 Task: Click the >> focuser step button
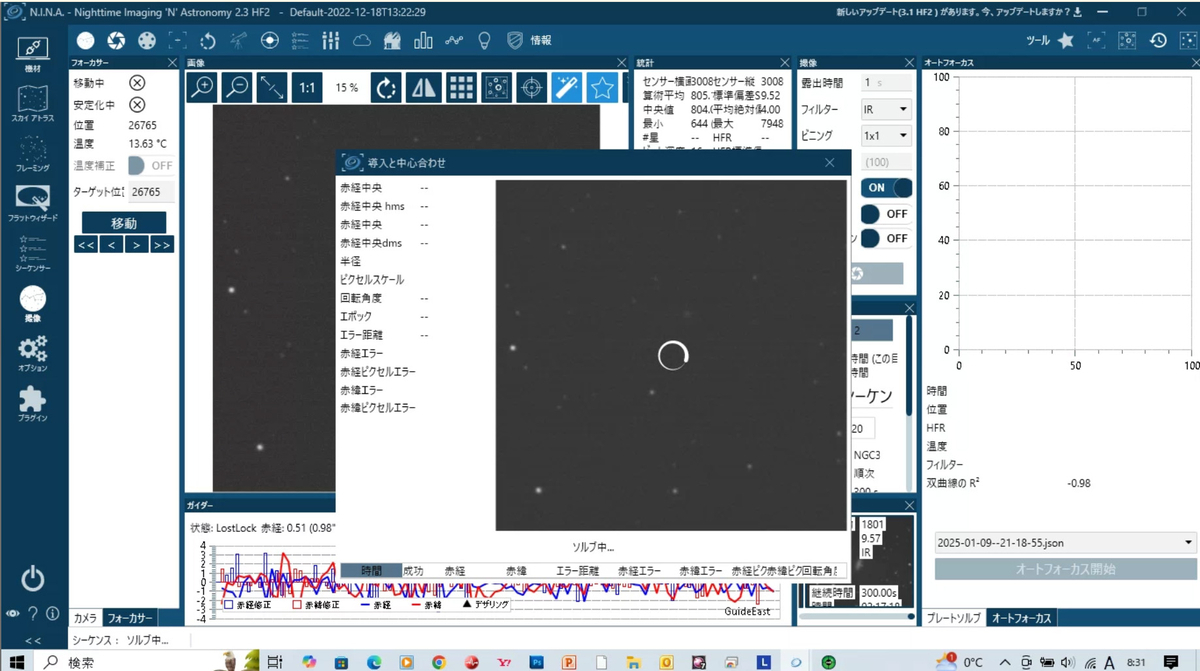161,245
